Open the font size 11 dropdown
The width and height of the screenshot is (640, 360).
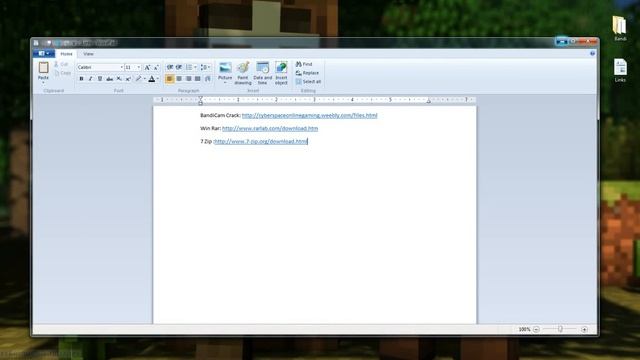click(139, 67)
